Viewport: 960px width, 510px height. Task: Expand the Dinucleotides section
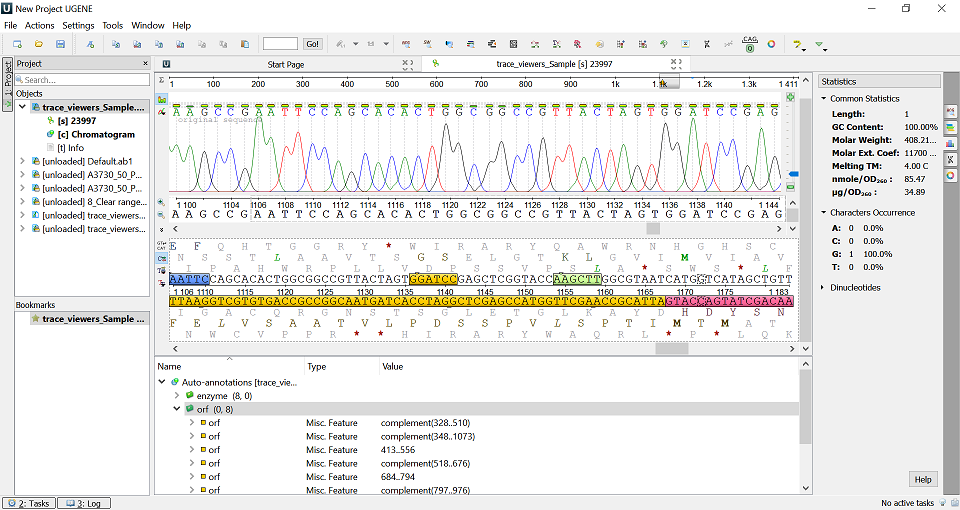[823, 287]
